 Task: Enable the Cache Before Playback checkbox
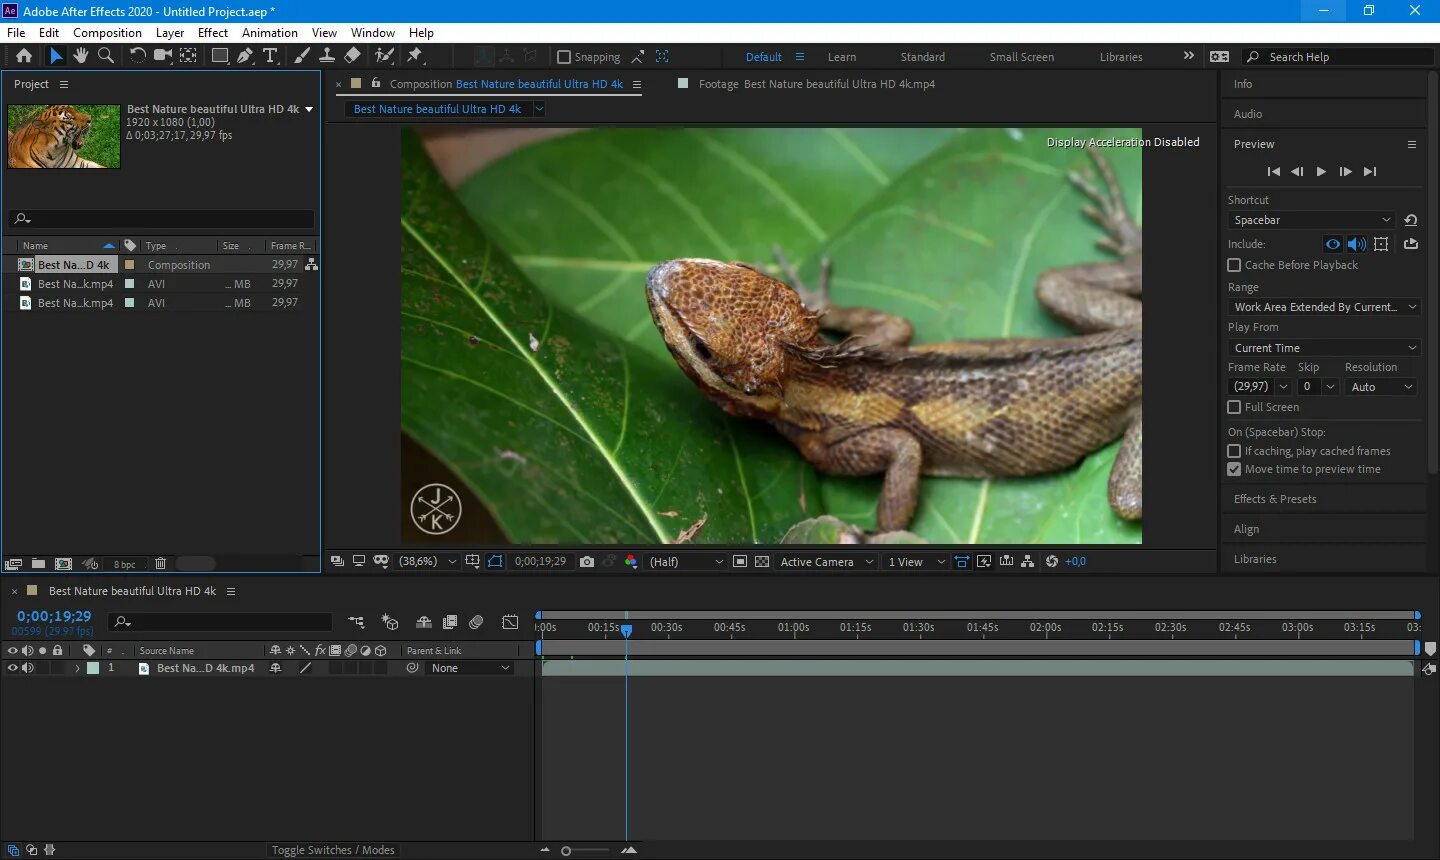(1234, 265)
